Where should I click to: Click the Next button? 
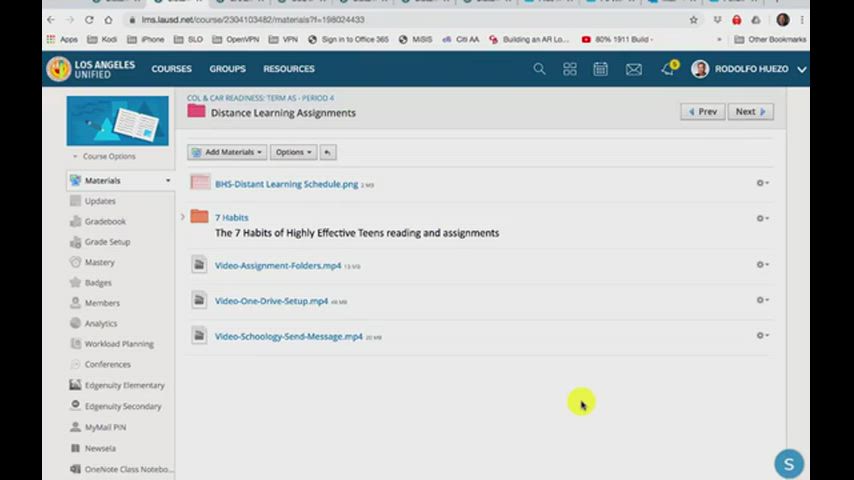pos(750,112)
